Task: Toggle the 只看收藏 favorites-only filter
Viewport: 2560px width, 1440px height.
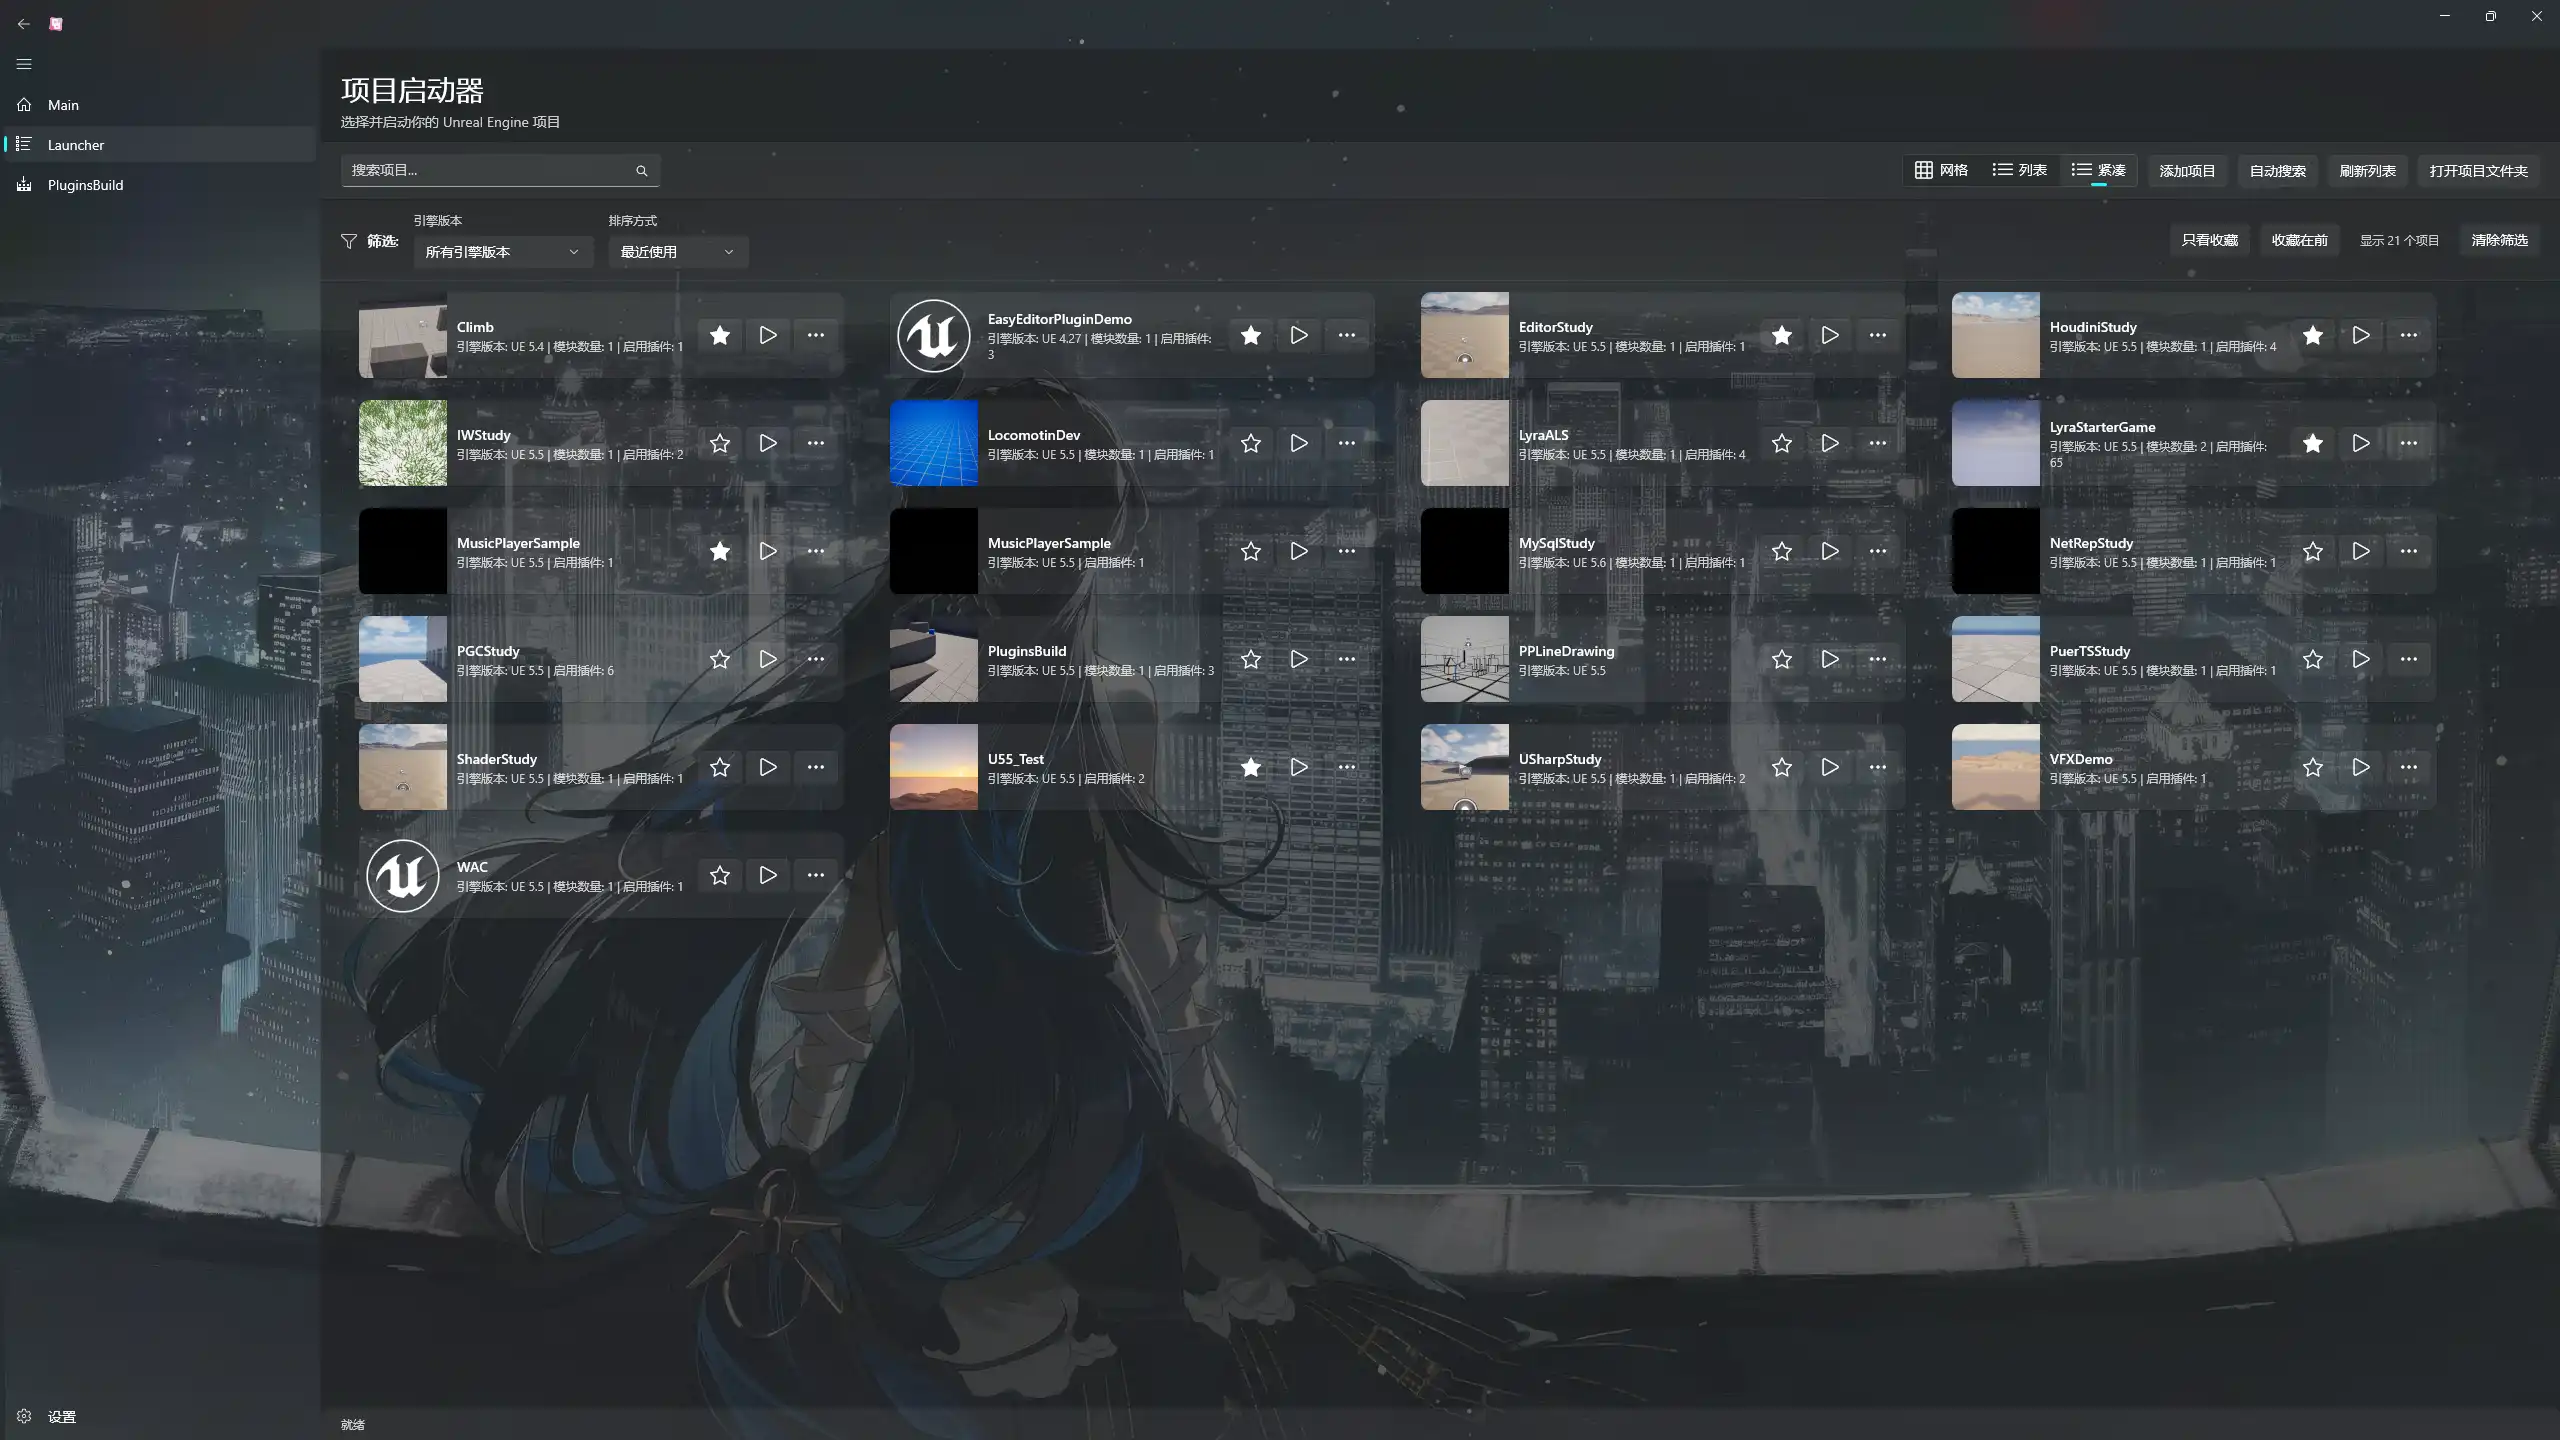Action: click(x=2209, y=240)
